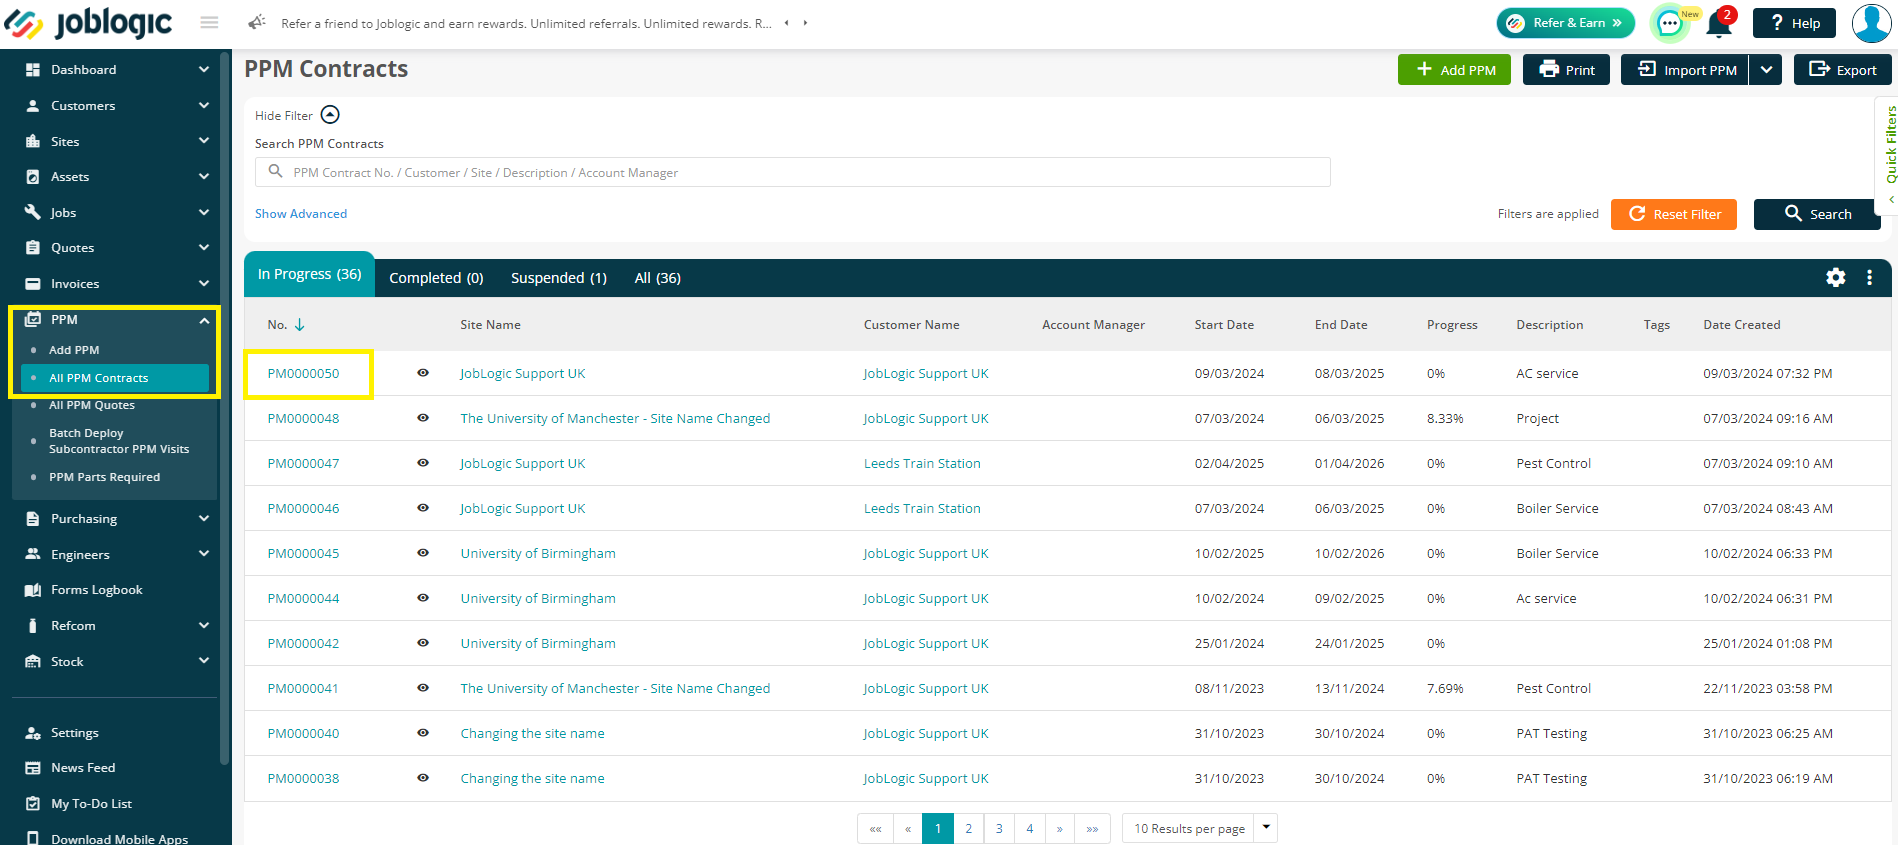This screenshot has width=1898, height=845.
Task: Open the three-dot table options menu
Action: click(x=1869, y=277)
